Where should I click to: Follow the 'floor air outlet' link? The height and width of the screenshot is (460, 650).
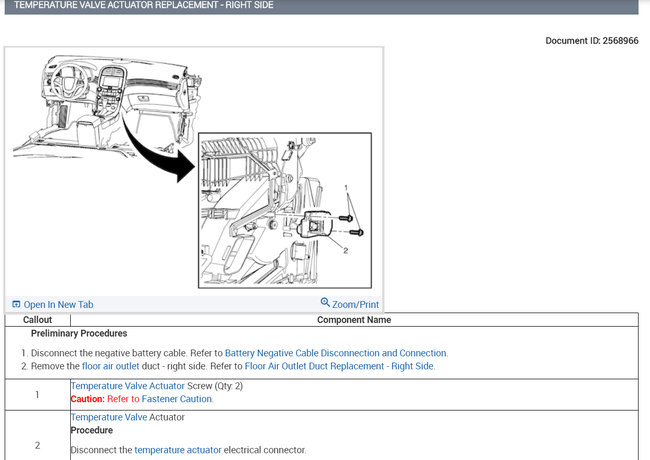click(x=111, y=366)
